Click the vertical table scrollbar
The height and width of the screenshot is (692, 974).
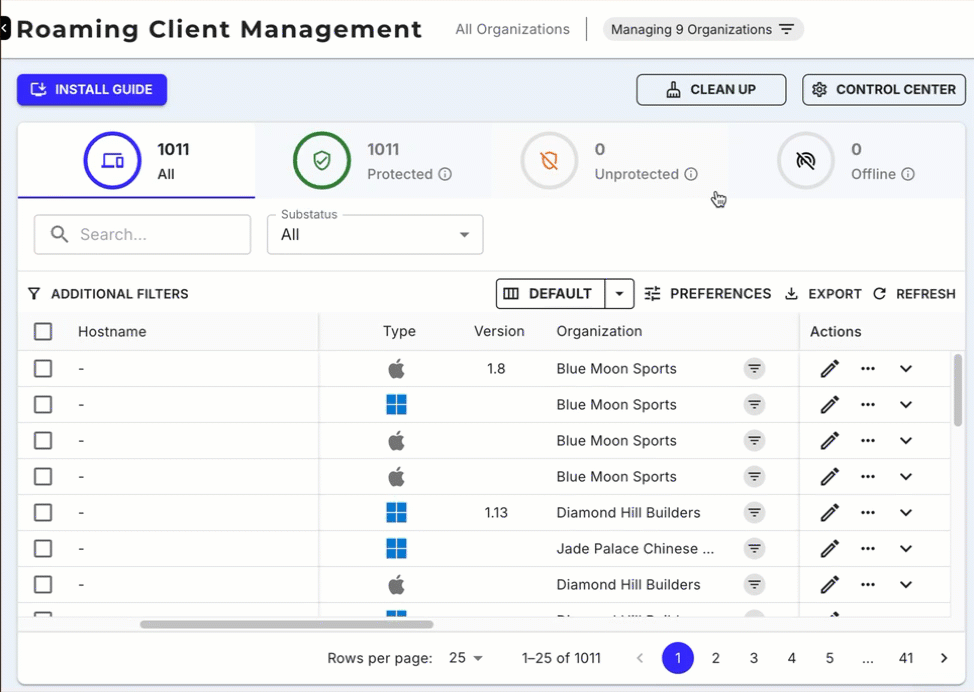(958, 390)
